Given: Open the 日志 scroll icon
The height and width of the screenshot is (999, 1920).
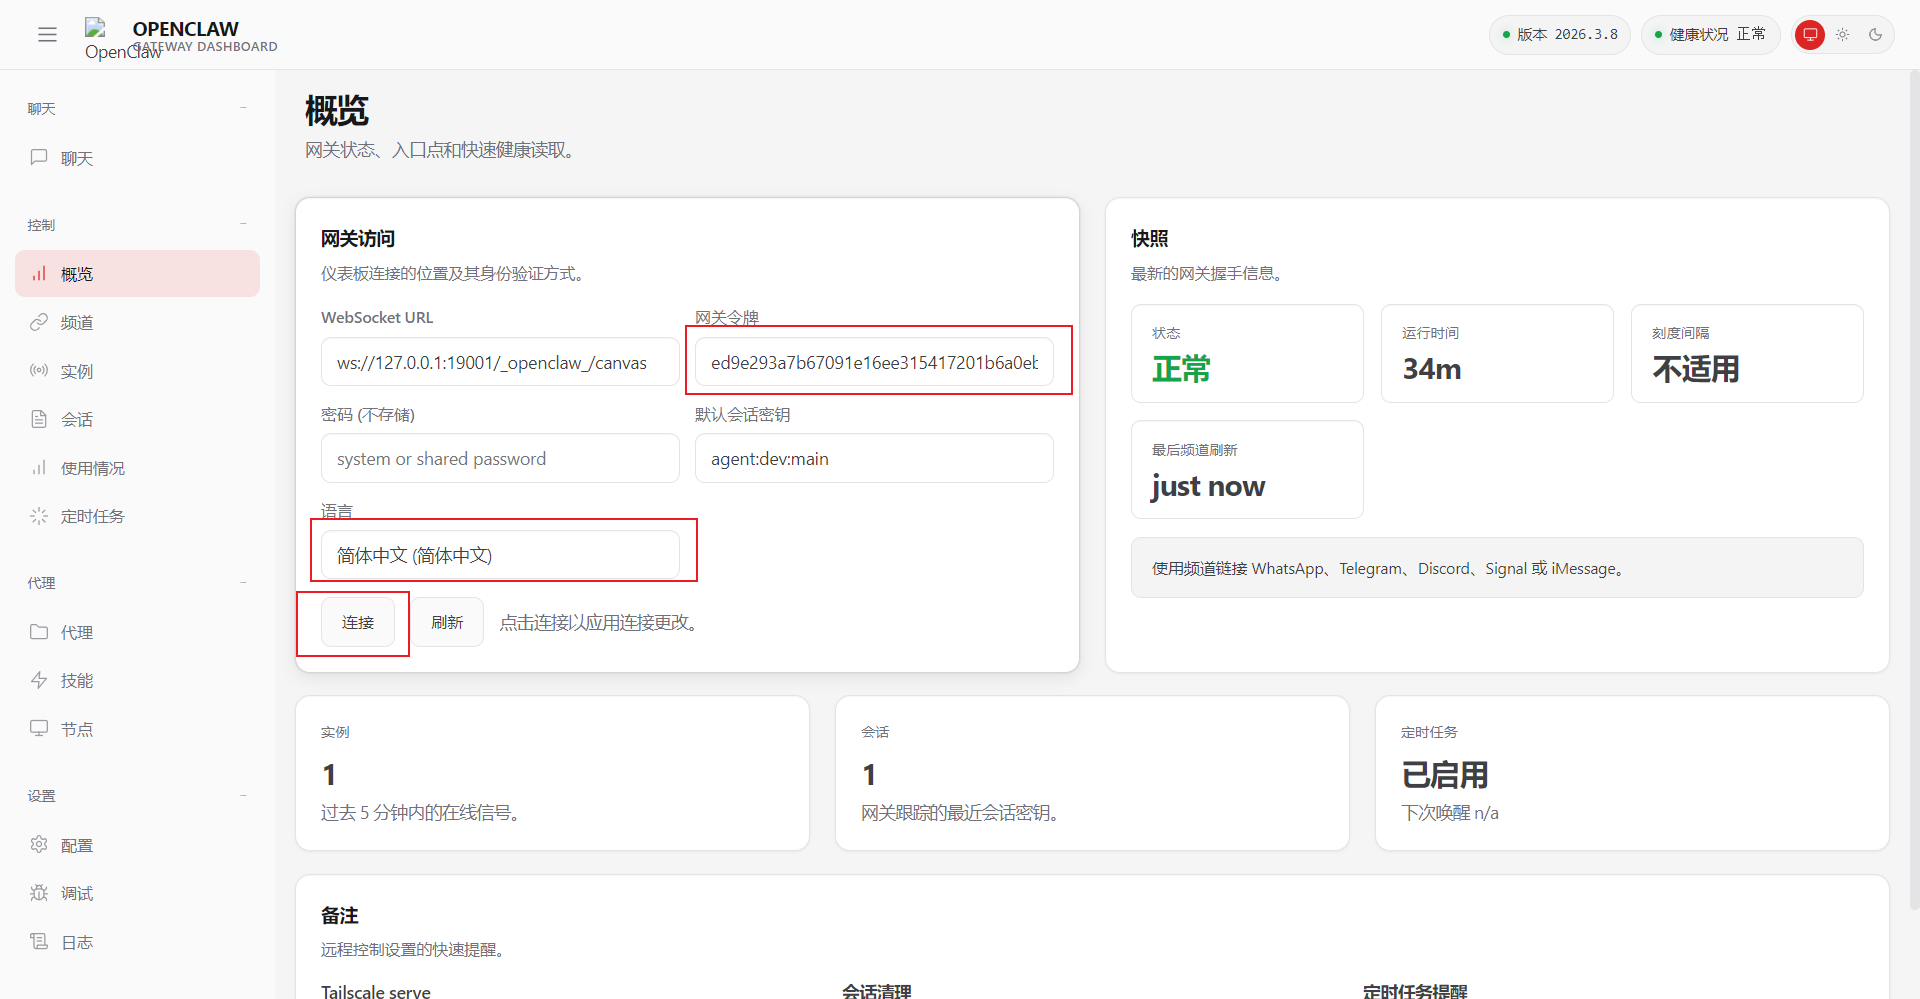Looking at the screenshot, I should click(39, 942).
